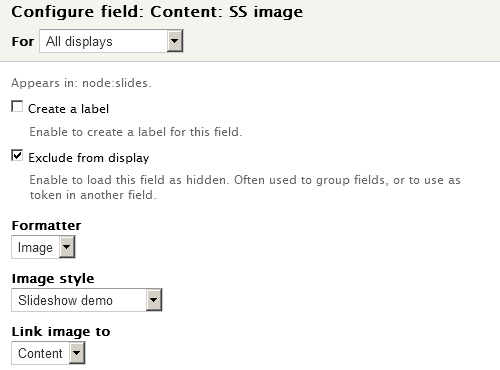
Task: Click 'Enable to create a label' description
Action: 136,132
